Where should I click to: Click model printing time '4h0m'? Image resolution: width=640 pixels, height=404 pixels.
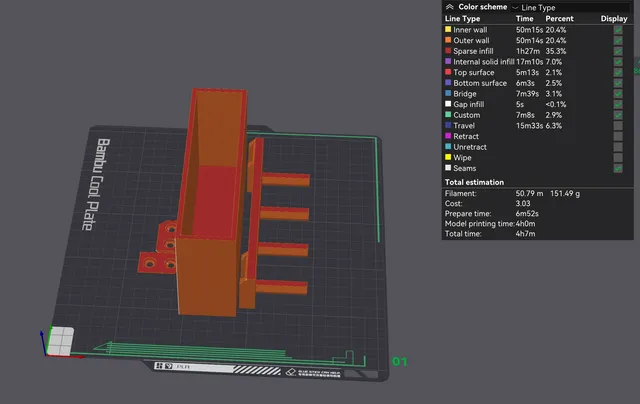click(525, 224)
